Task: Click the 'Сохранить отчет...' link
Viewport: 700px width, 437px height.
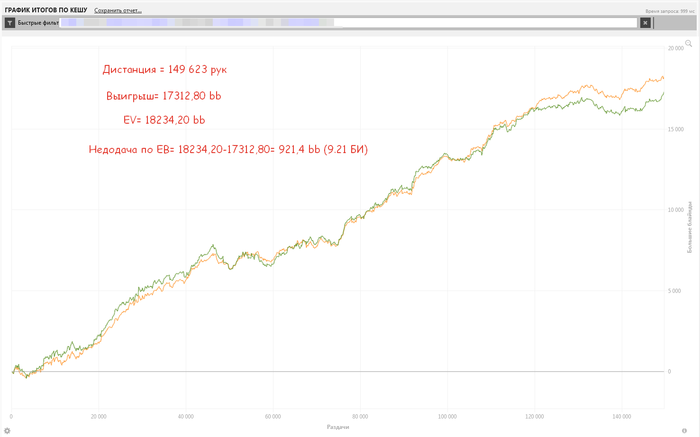Action: [118, 10]
